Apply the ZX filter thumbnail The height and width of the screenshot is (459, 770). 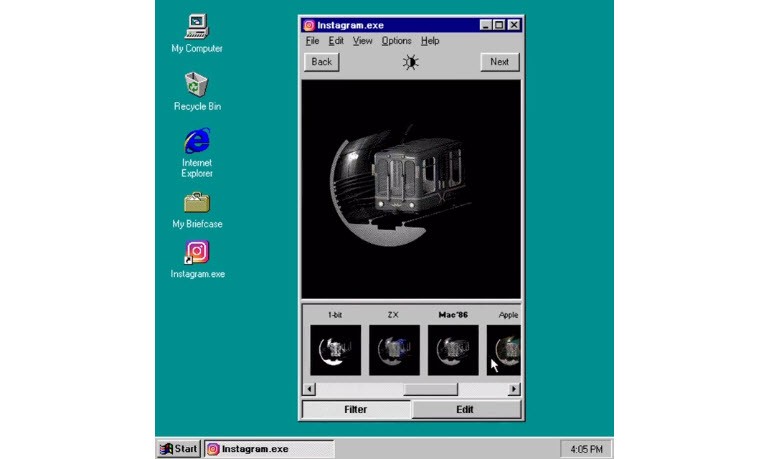coord(394,350)
